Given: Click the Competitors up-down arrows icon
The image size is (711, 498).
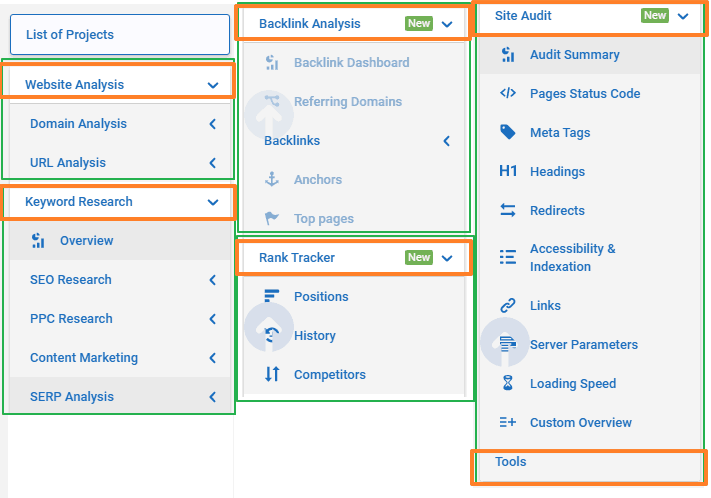Looking at the screenshot, I should (272, 374).
